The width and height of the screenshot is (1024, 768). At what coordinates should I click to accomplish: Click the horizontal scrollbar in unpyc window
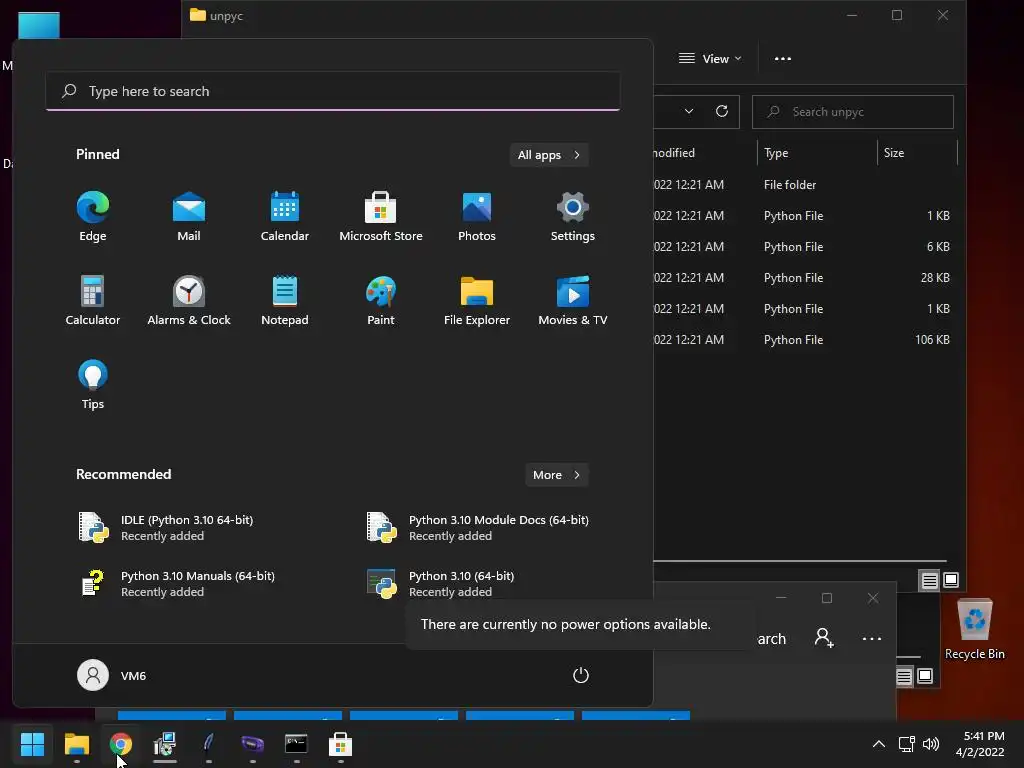[800, 560]
